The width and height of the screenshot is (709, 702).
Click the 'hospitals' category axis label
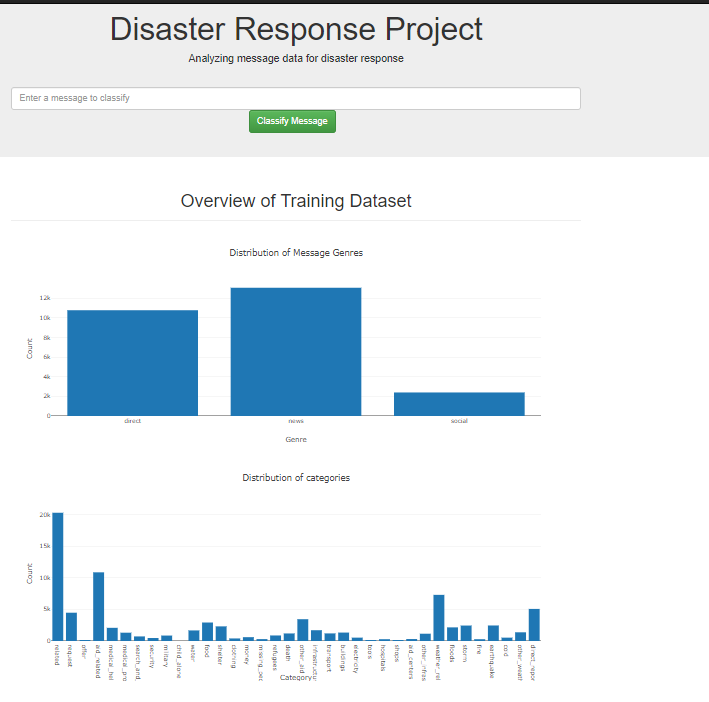383,658
